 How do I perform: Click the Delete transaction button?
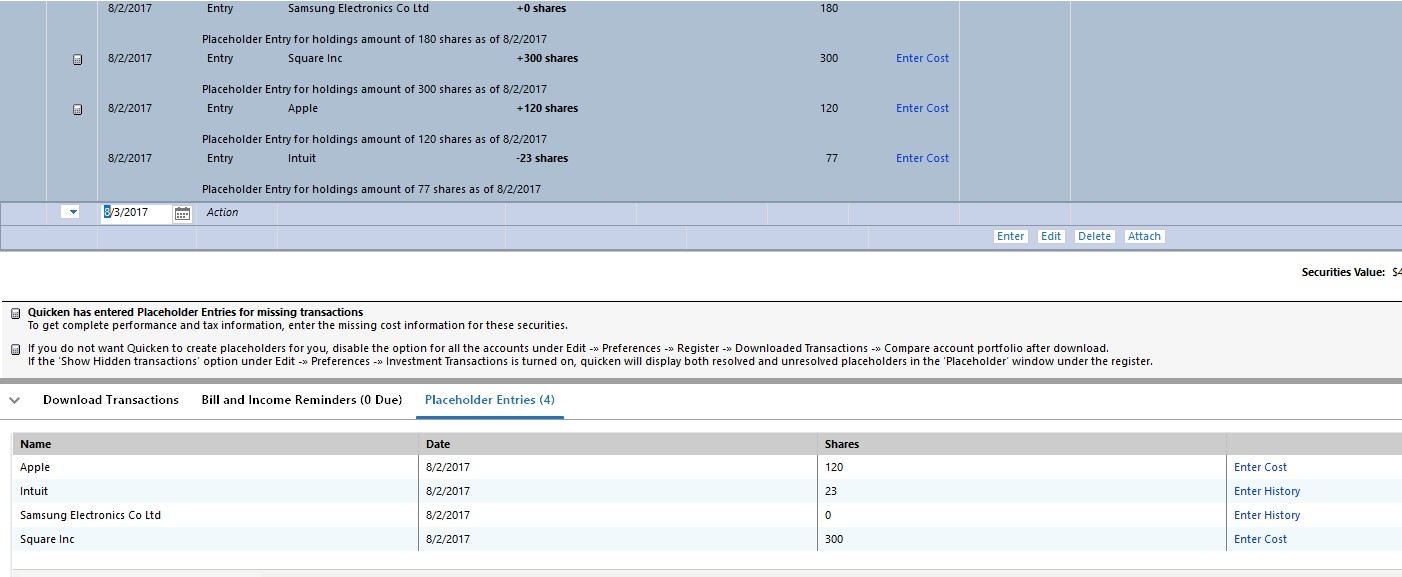point(1093,237)
